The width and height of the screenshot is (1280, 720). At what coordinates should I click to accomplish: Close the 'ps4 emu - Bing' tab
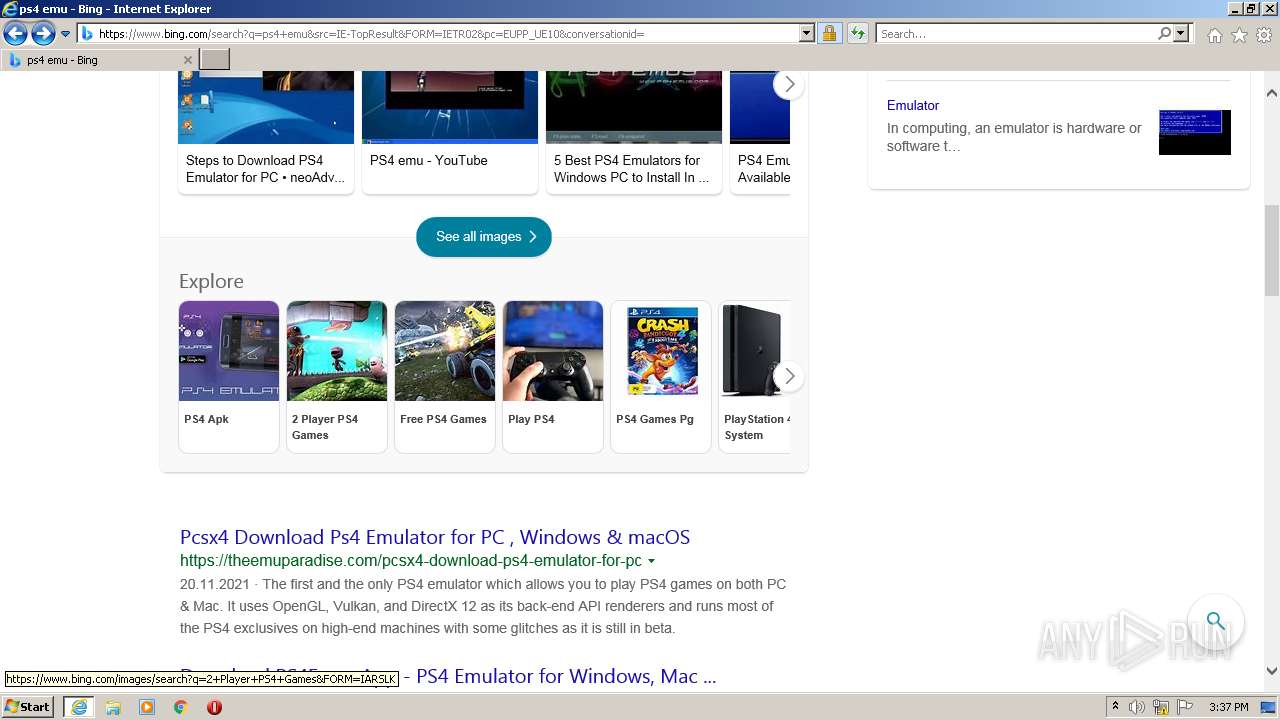(187, 60)
